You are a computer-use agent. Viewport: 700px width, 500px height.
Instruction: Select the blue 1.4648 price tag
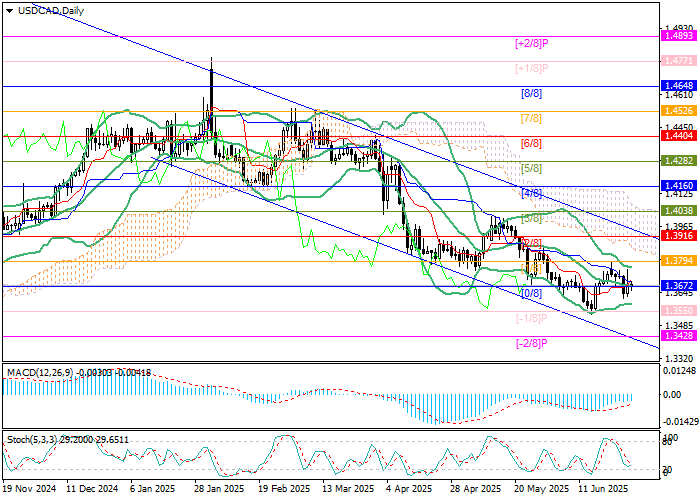tap(678, 86)
